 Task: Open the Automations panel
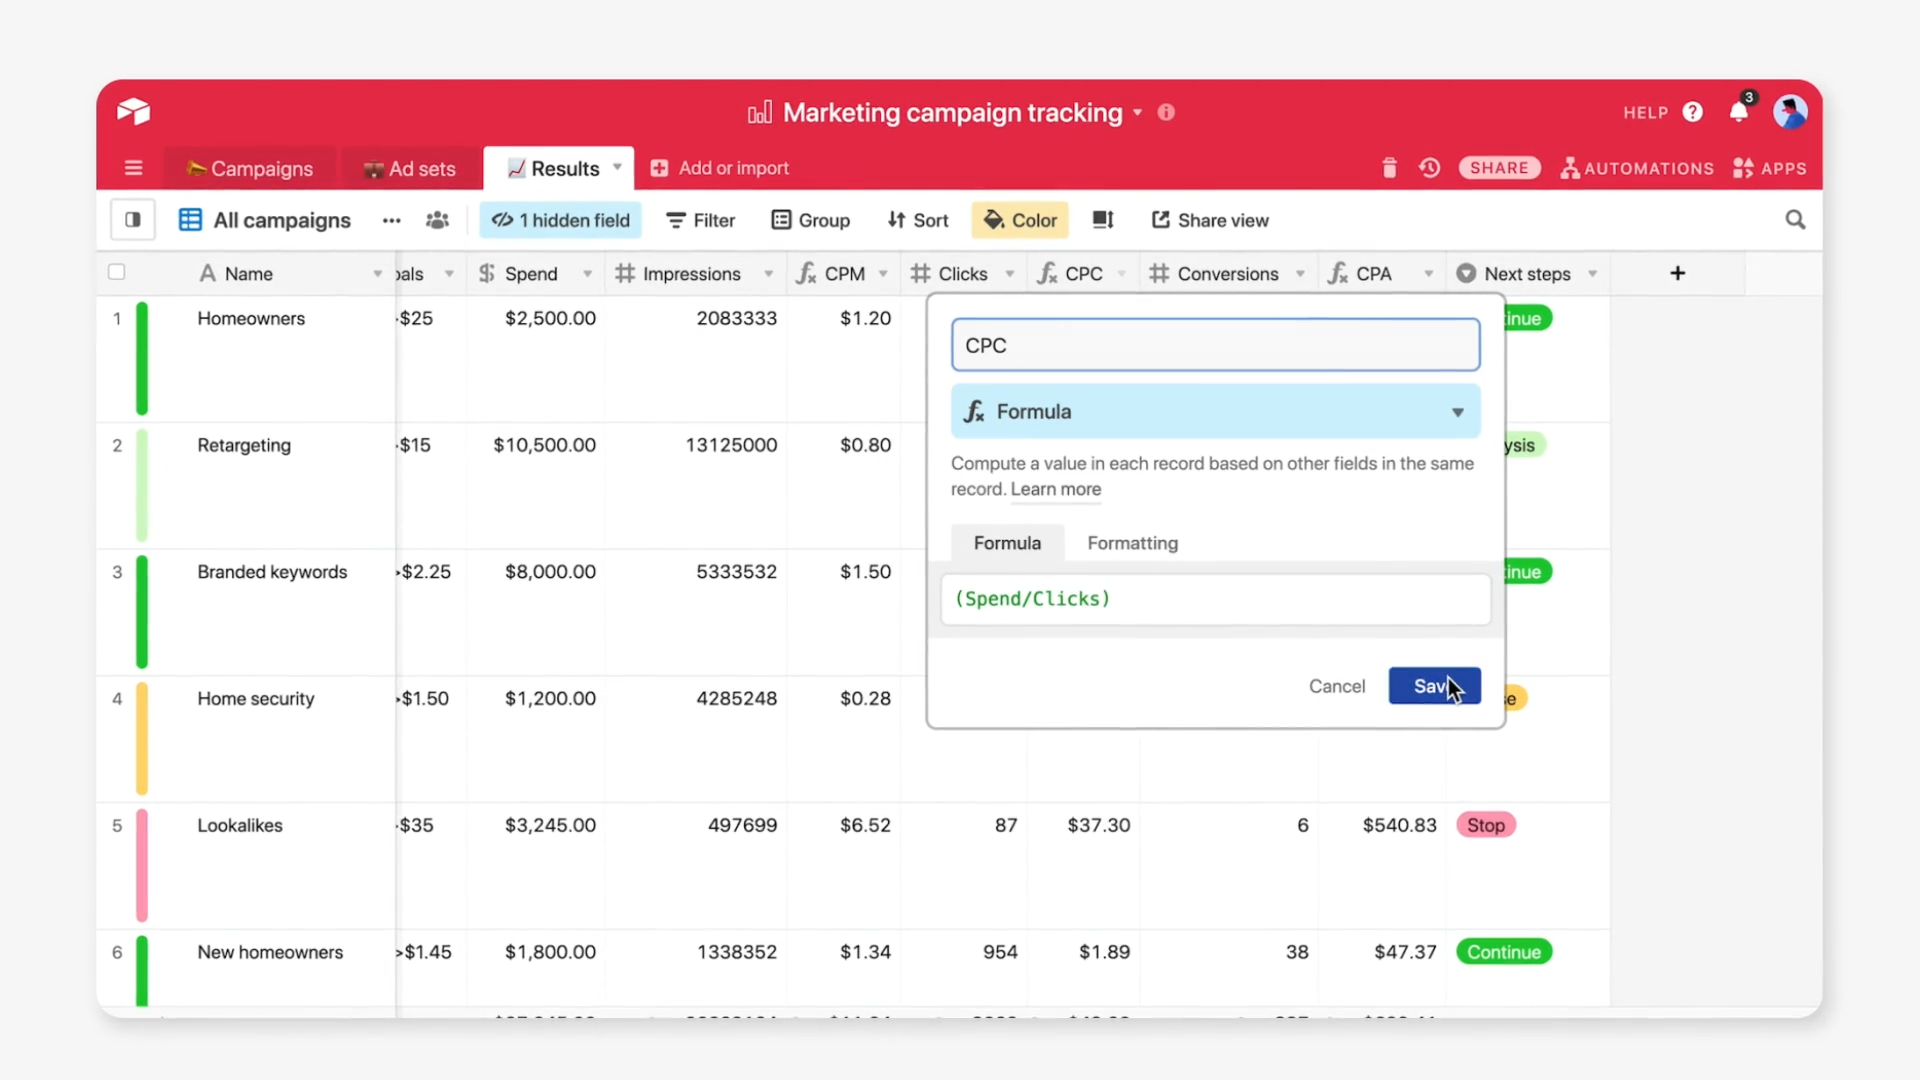[1638, 167]
